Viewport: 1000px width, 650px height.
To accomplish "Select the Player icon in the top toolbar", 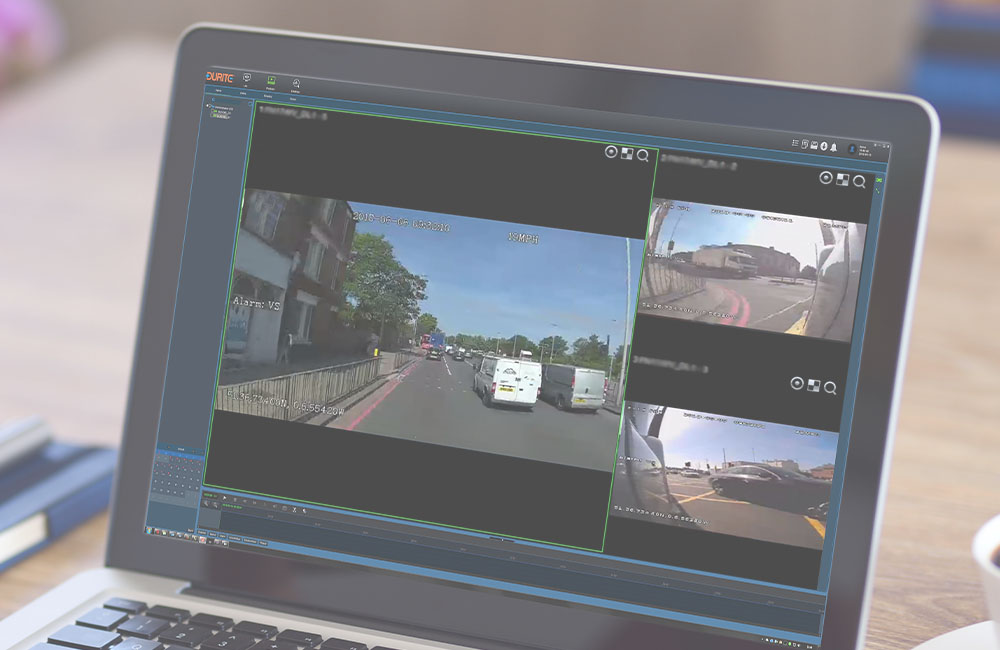I will tap(271, 81).
